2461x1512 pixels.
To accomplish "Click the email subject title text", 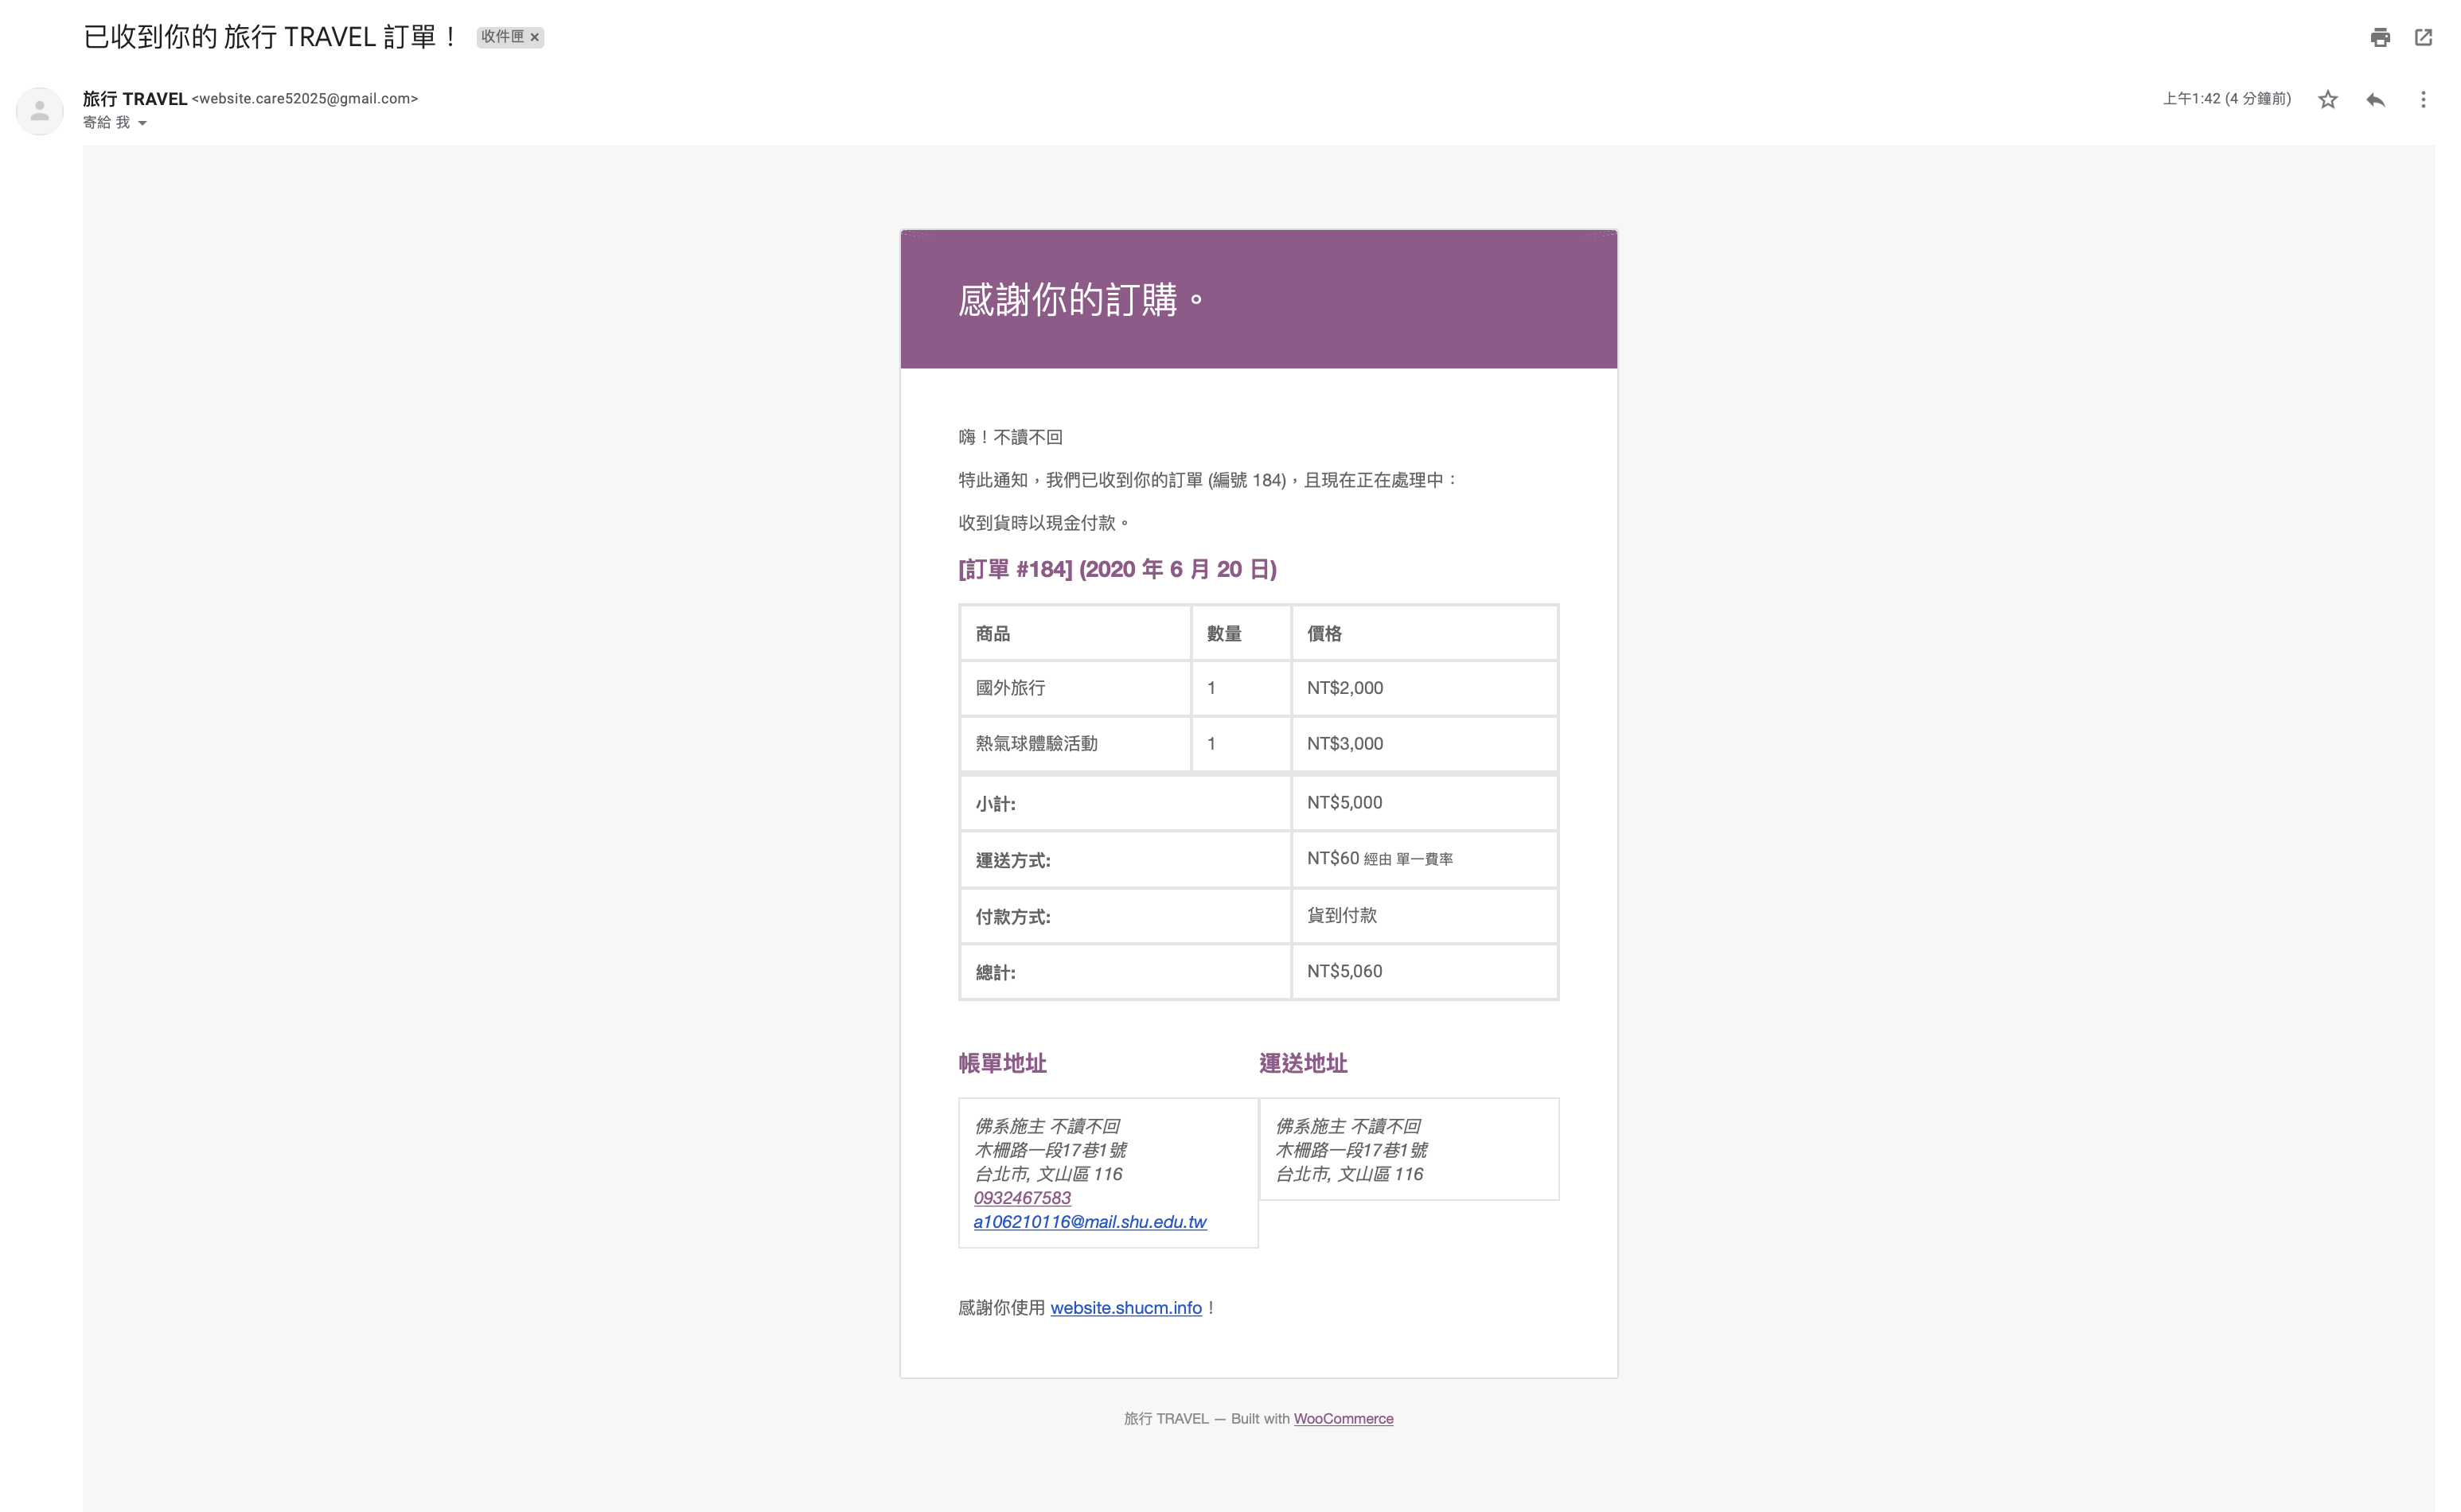I will (x=270, y=37).
